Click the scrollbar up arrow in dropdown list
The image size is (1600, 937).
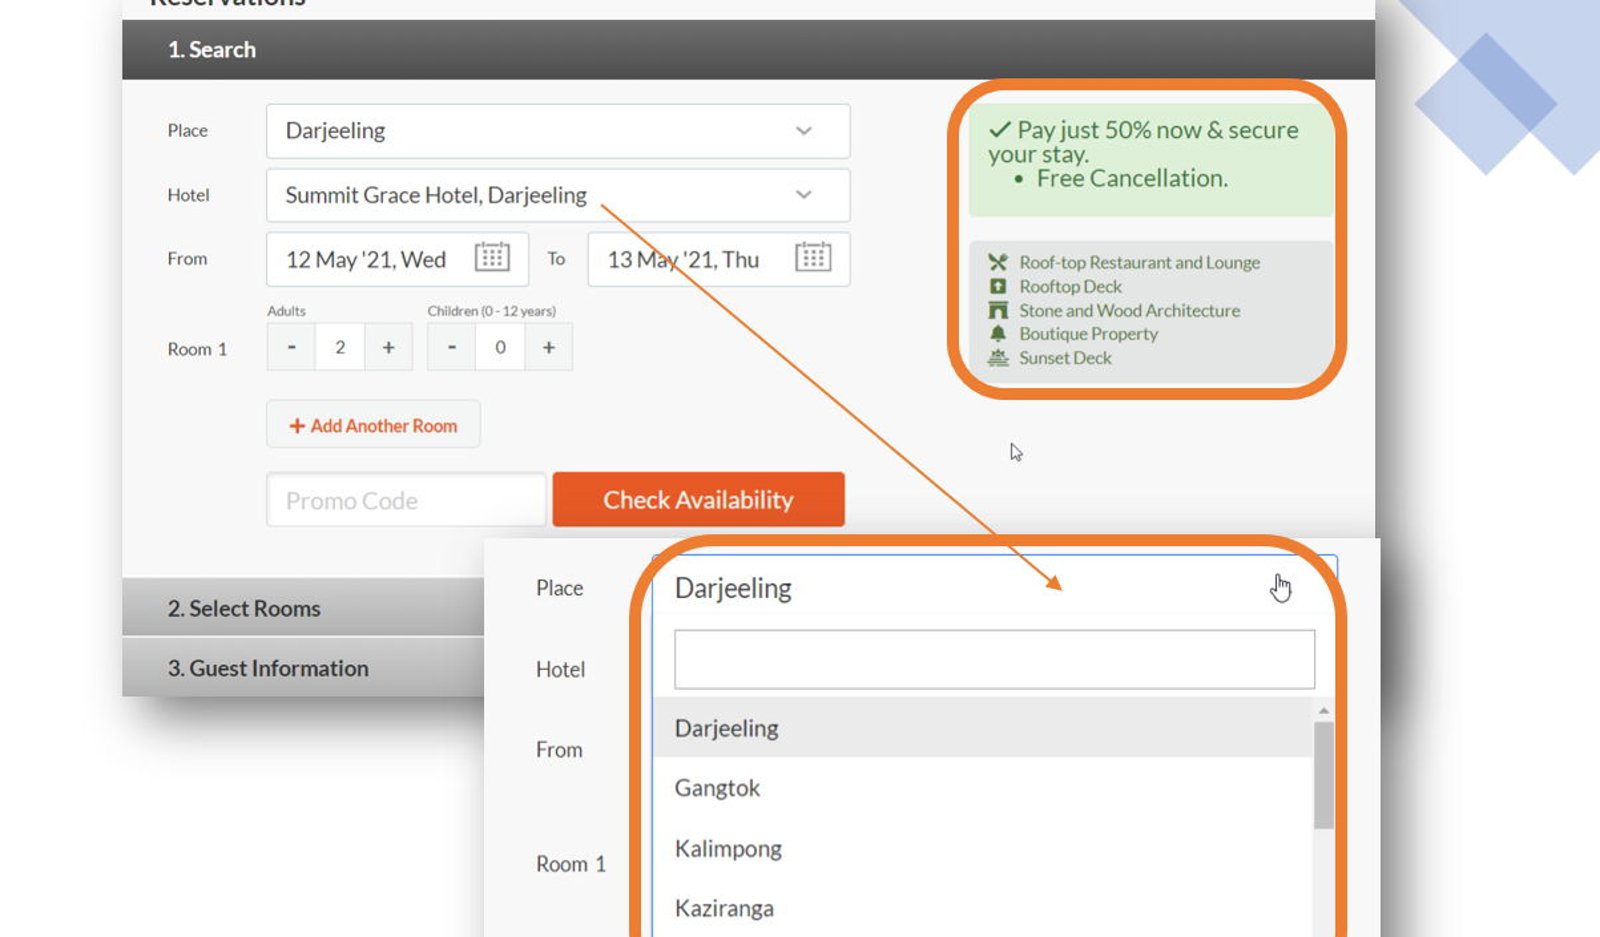point(1324,710)
